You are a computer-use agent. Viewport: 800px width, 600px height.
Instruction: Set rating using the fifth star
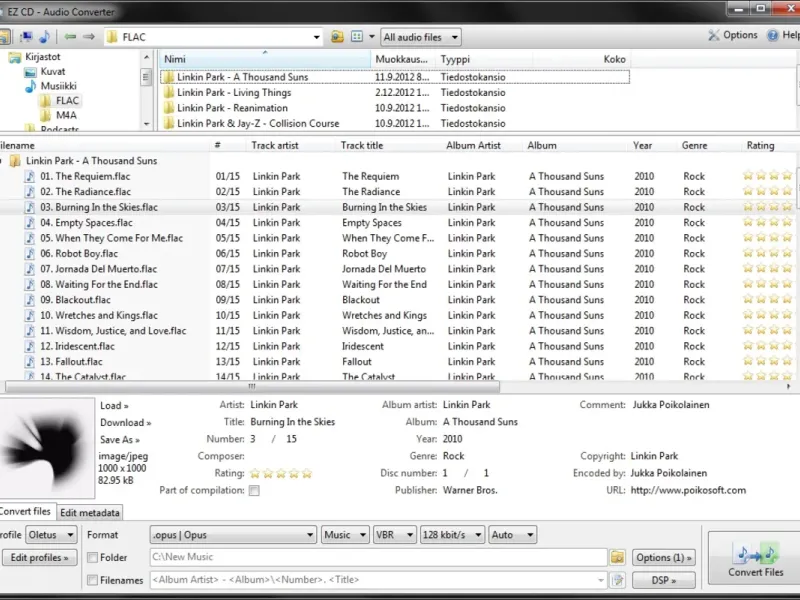(x=306, y=474)
